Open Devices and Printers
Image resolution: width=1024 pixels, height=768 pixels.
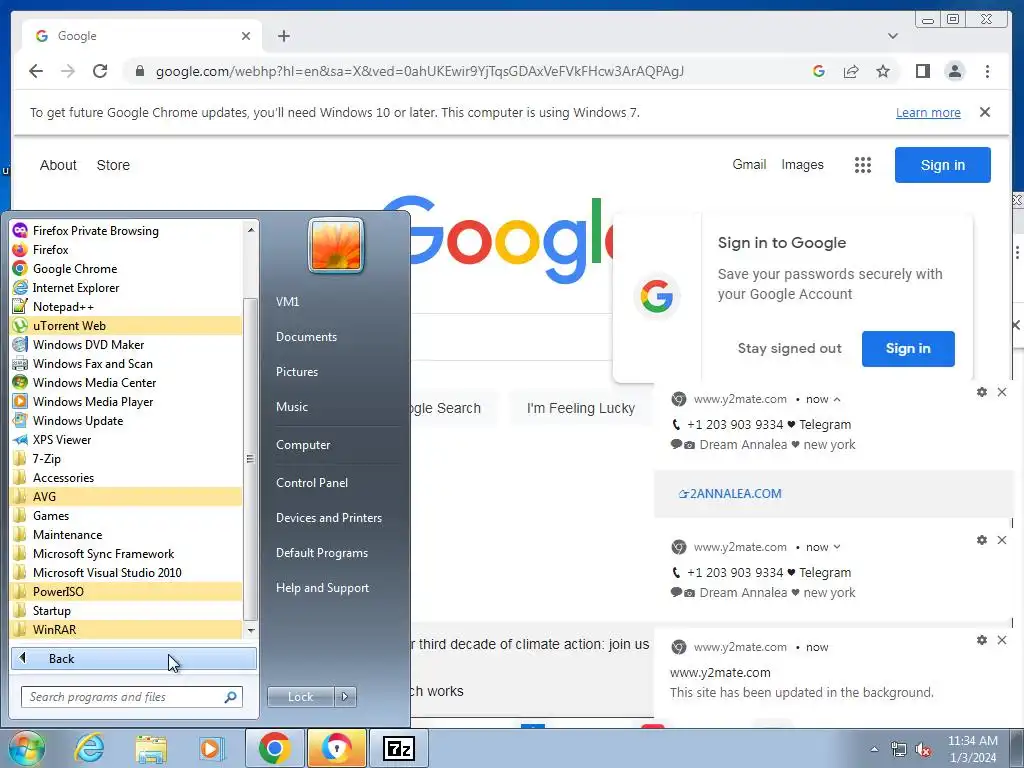click(328, 518)
